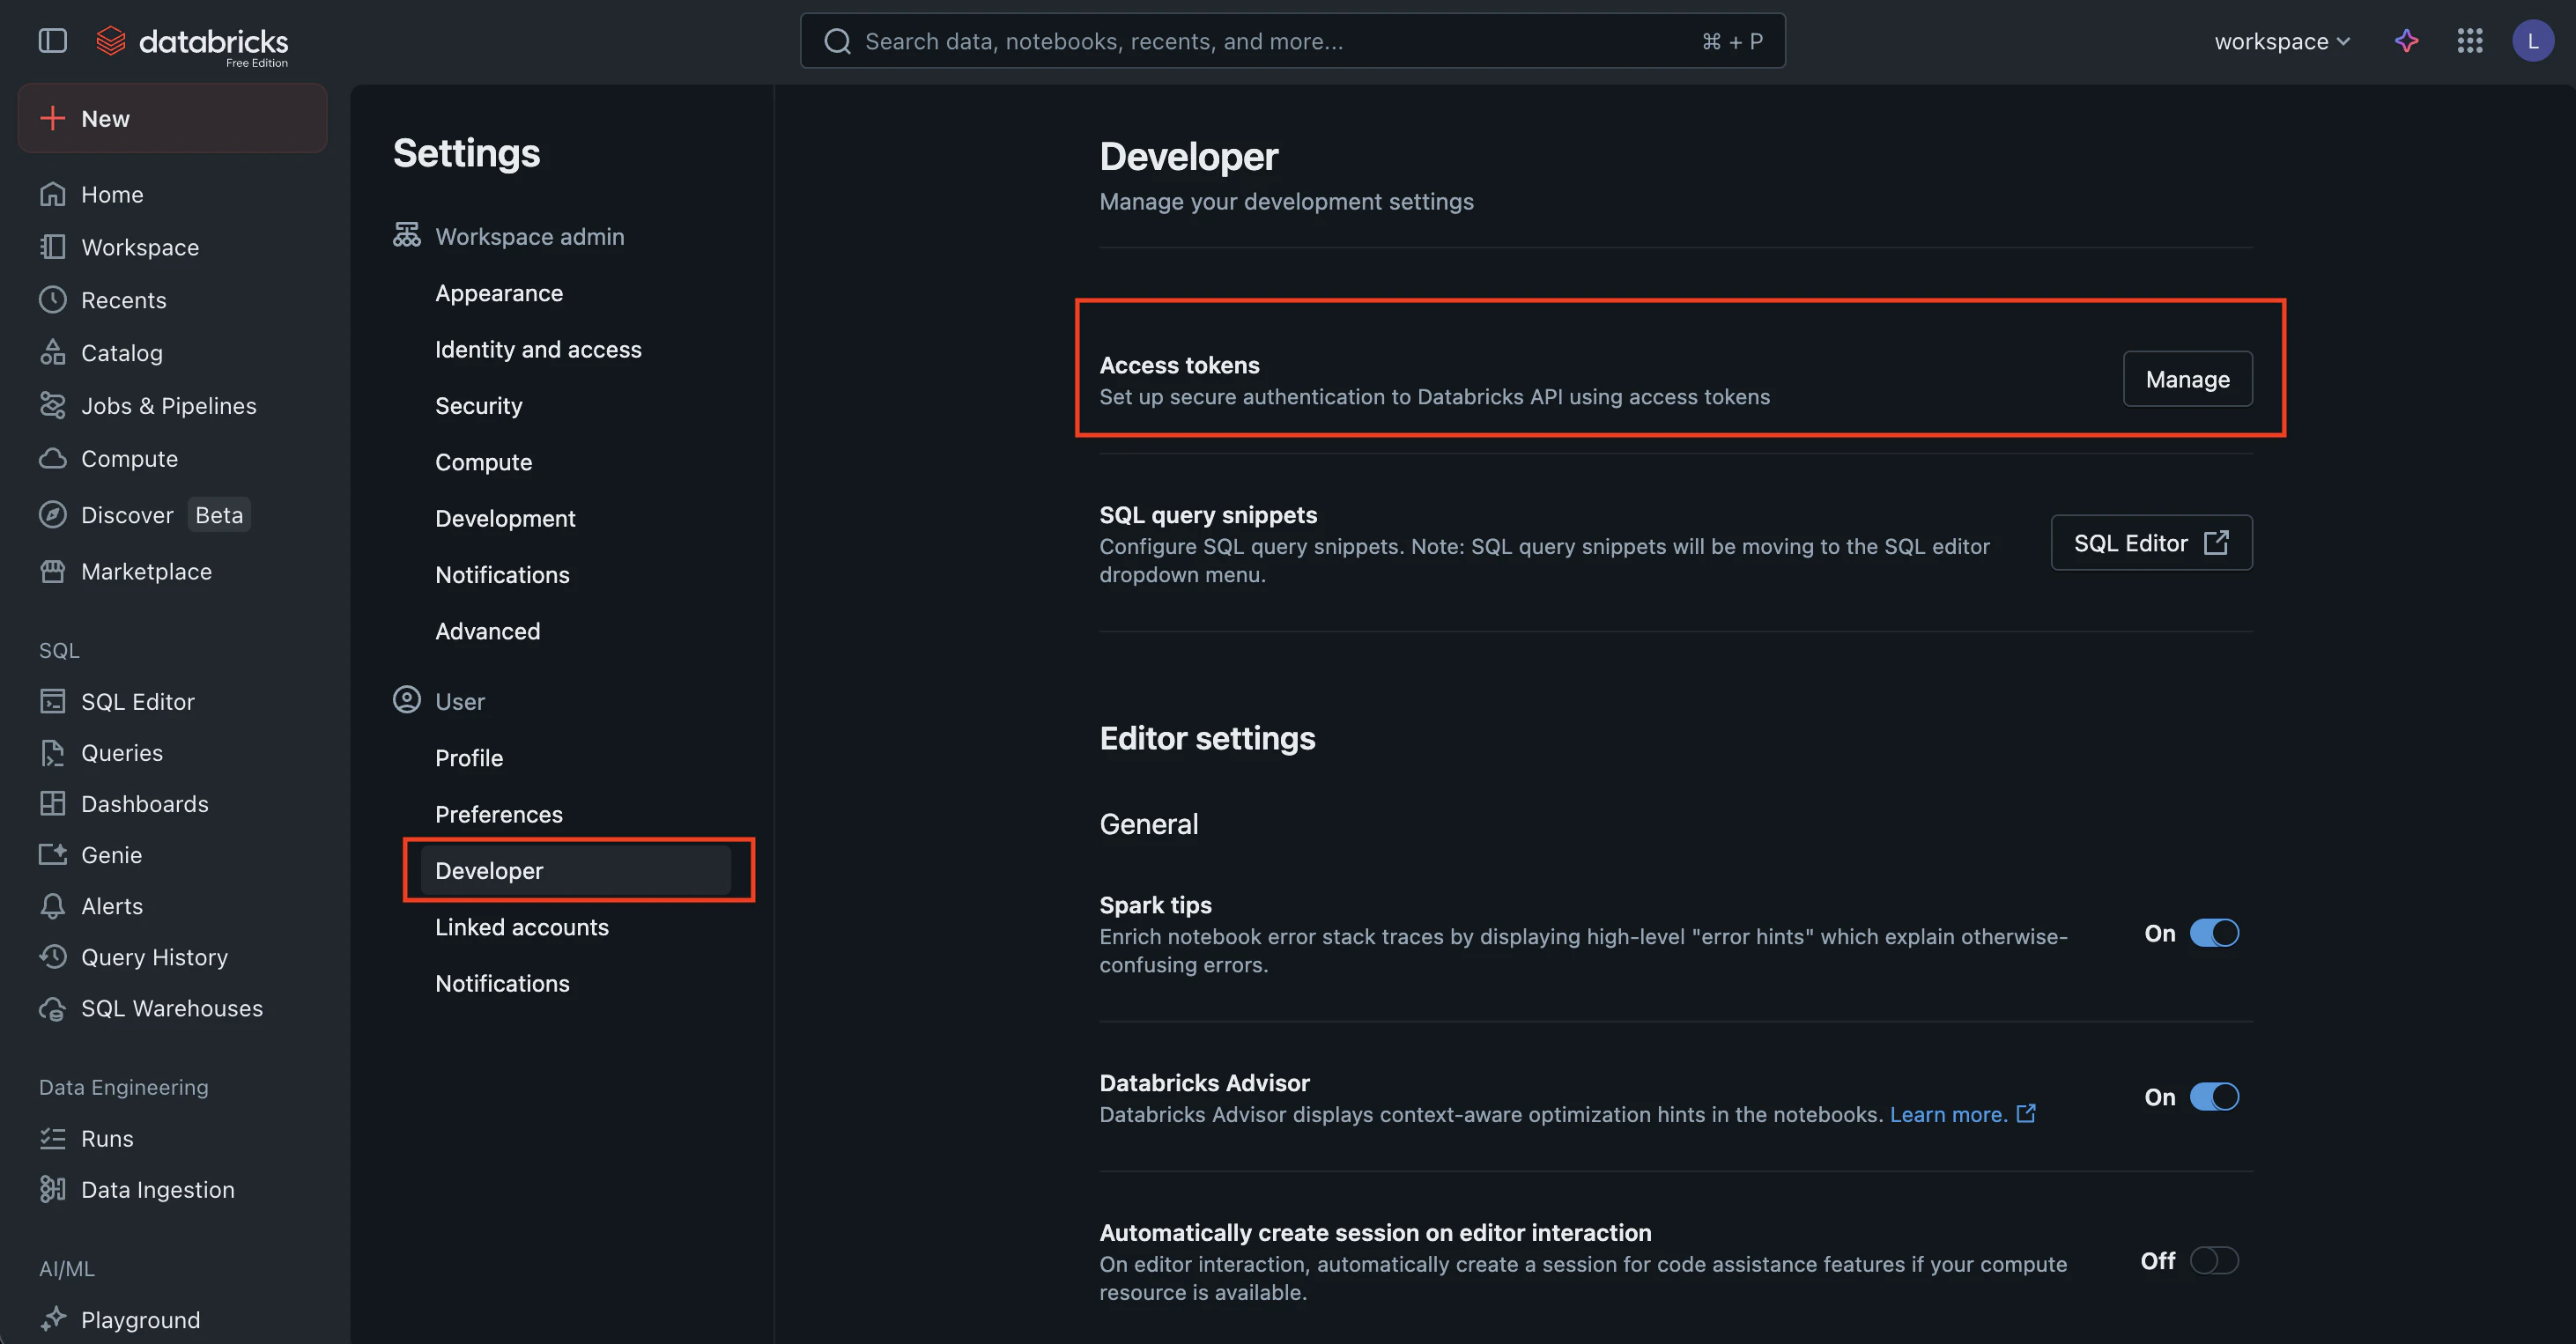
Task: Open the Linked accounts settings
Action: click(x=522, y=927)
